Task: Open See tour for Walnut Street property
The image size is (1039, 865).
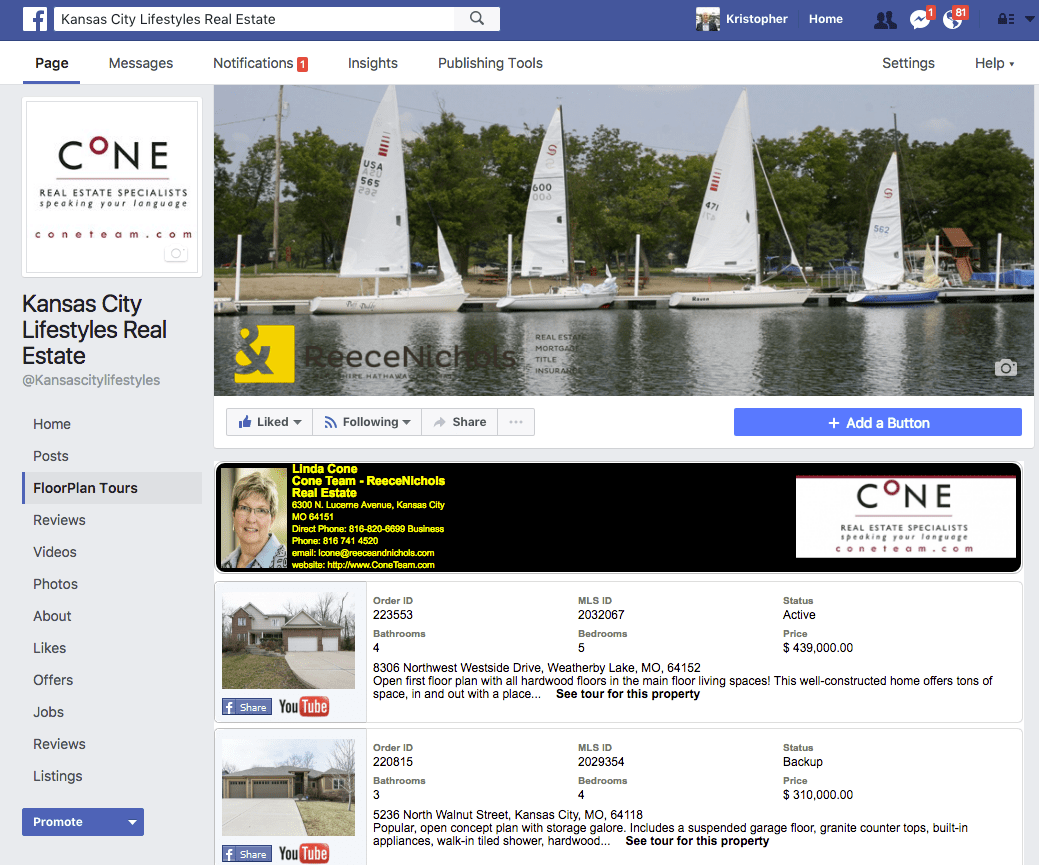Action: point(697,841)
